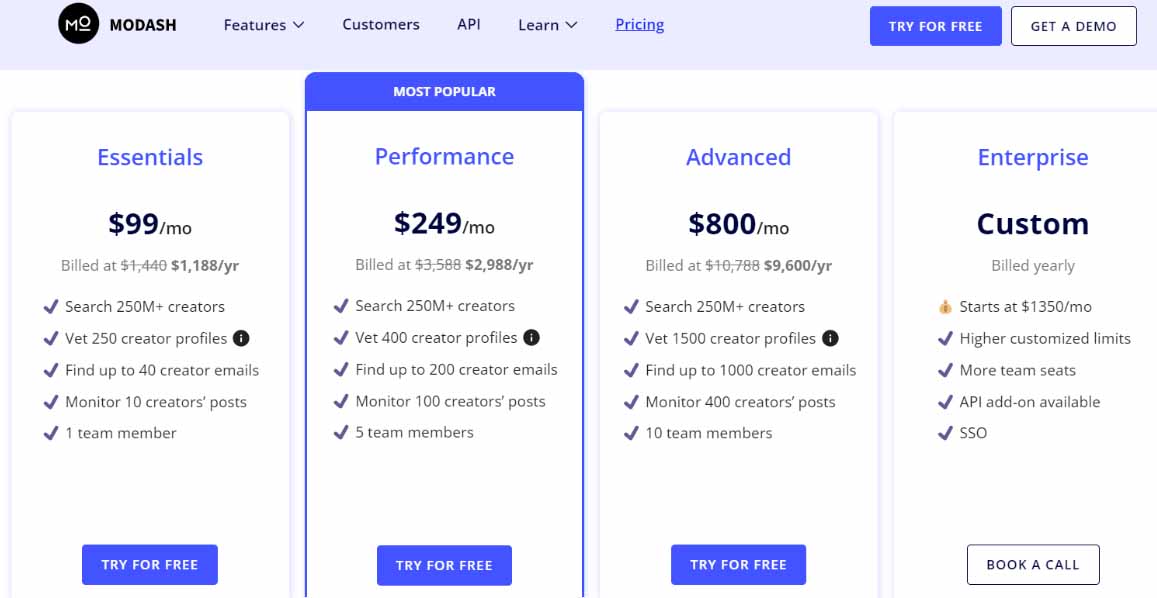Click the GET A DEMO button
The width and height of the screenshot is (1157, 598).
[x=1073, y=26]
